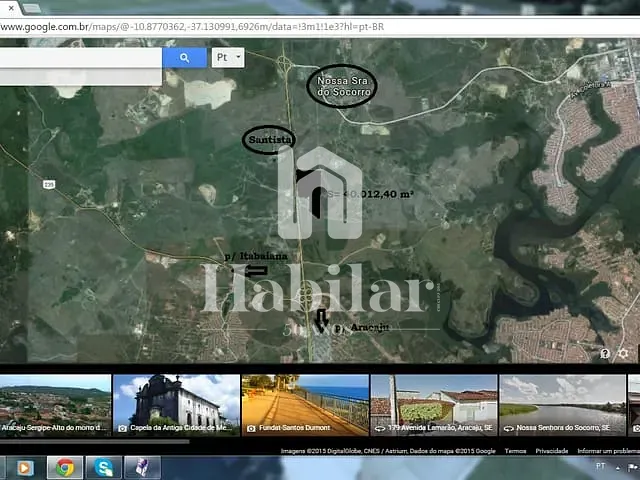Open the media player taskbar icon
Screen dimensions: 640x480
click(24, 468)
